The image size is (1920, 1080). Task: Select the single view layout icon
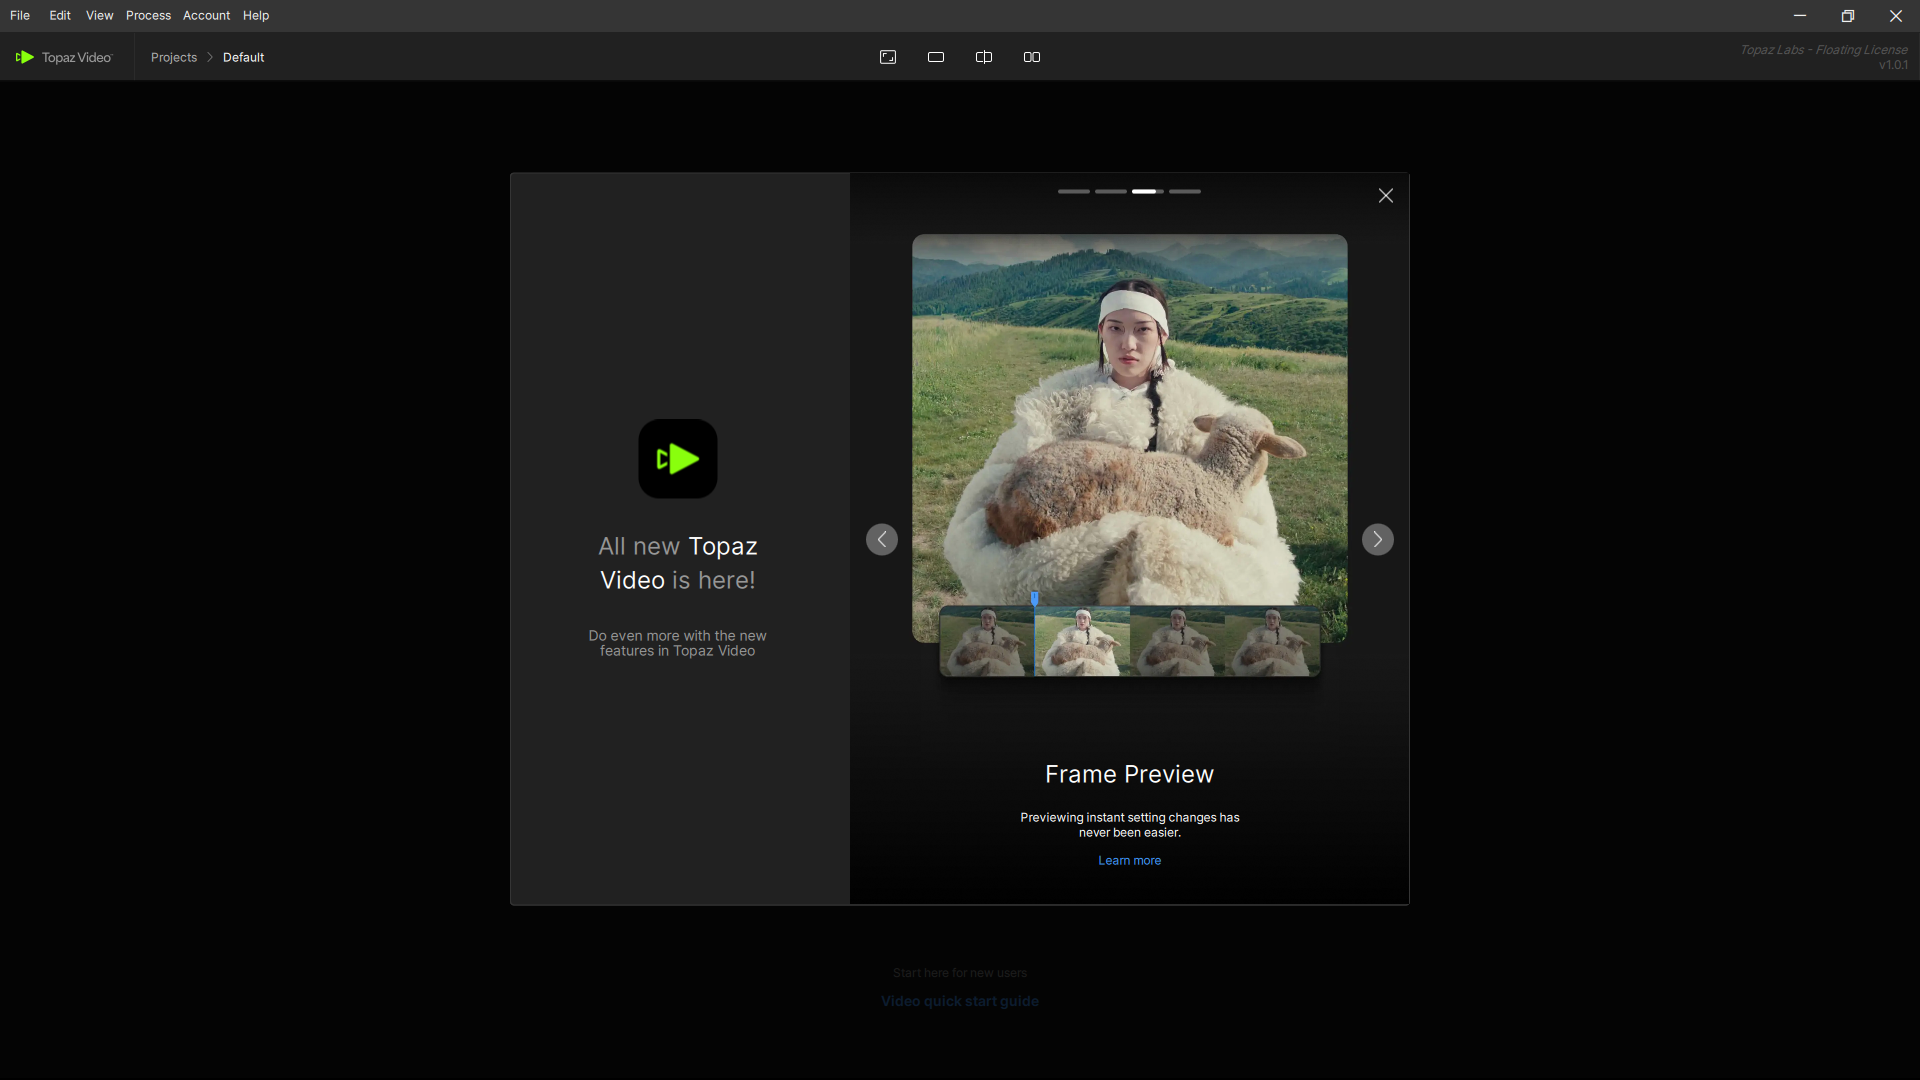(936, 57)
